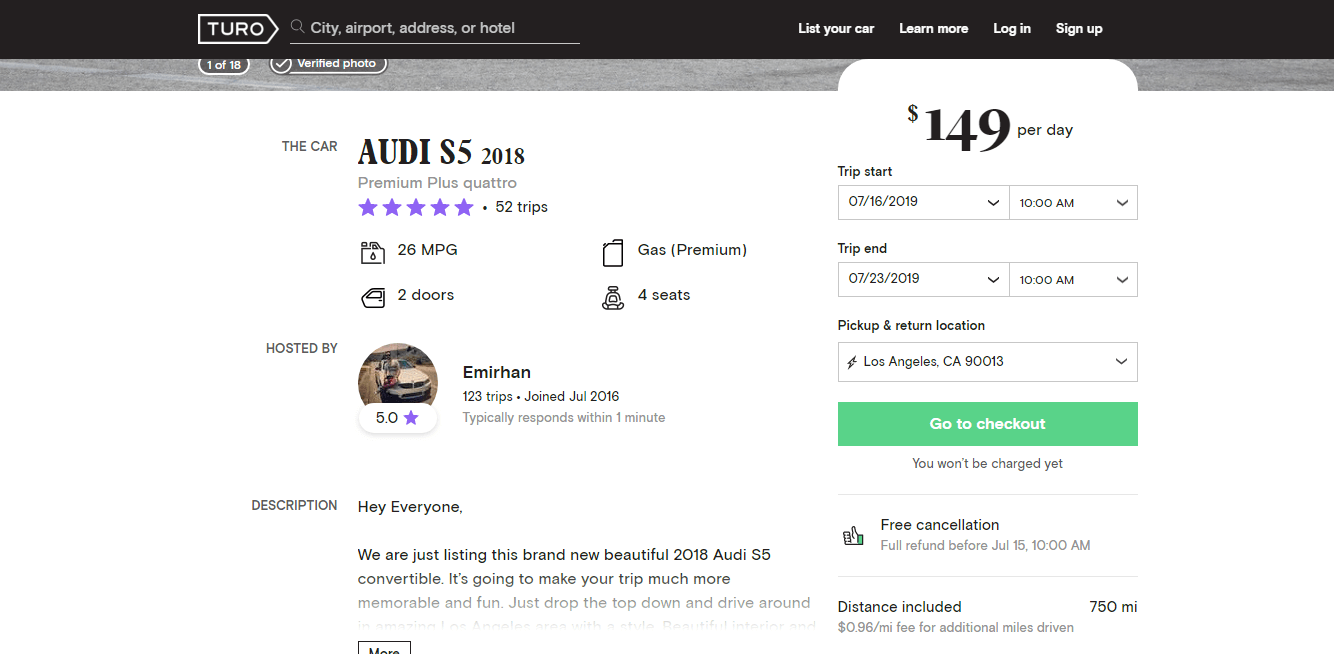
Task: Click the search magnifier icon
Action: 298,27
